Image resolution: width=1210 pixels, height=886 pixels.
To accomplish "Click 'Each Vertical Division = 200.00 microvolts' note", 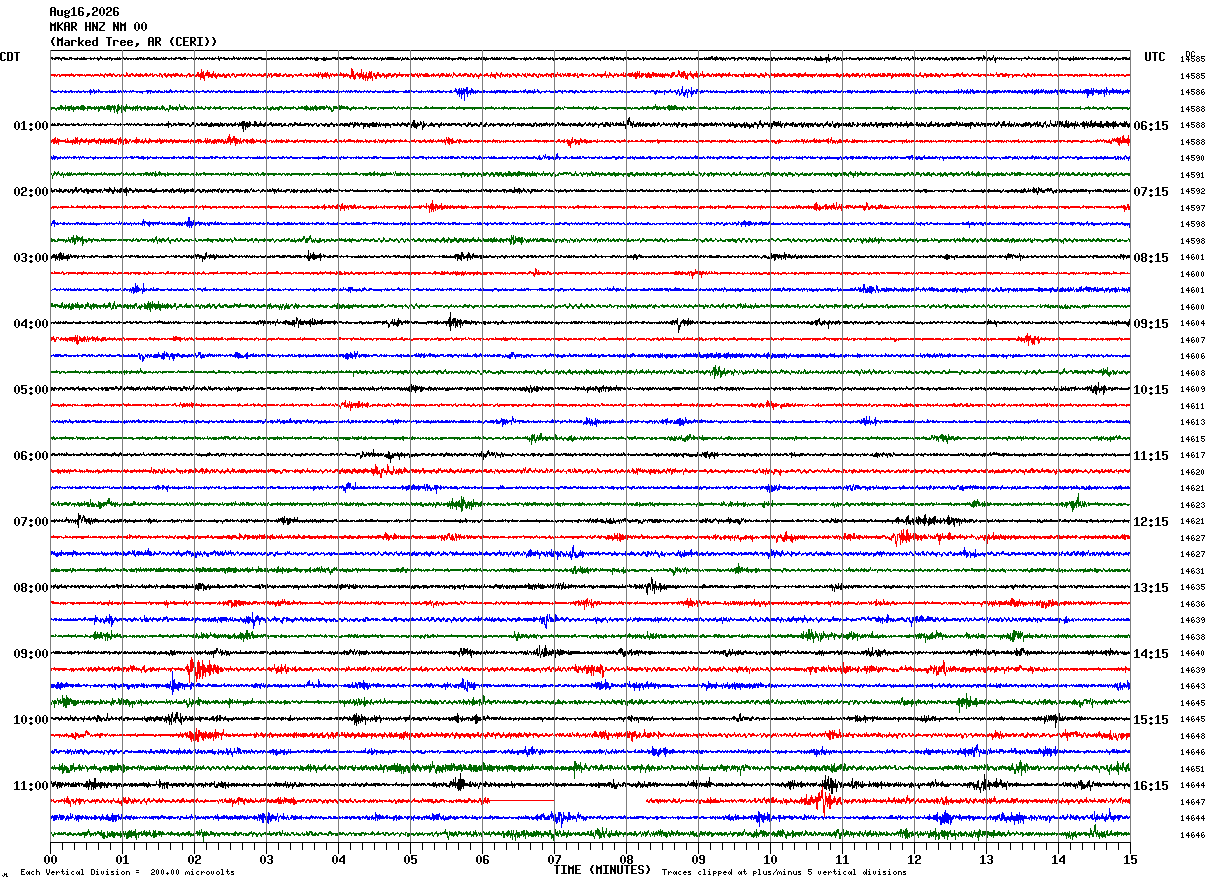I will tap(127, 873).
